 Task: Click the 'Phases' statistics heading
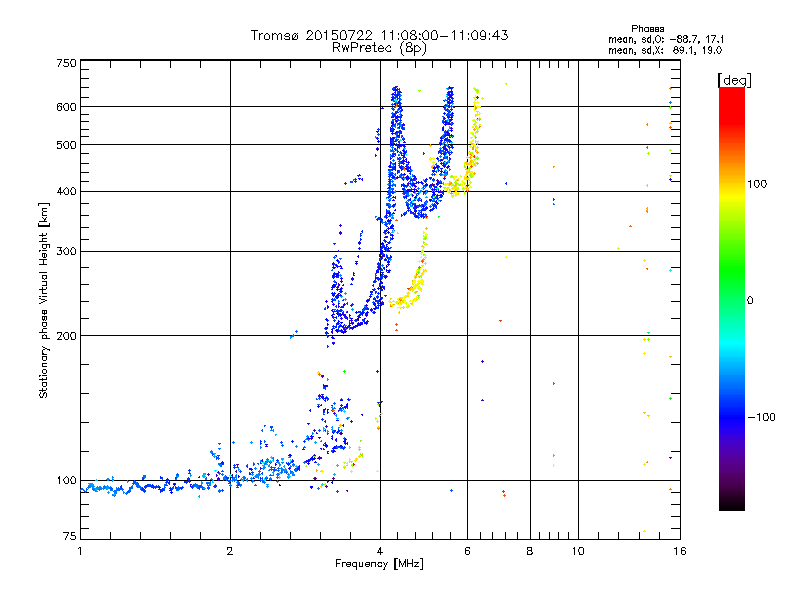(647, 29)
